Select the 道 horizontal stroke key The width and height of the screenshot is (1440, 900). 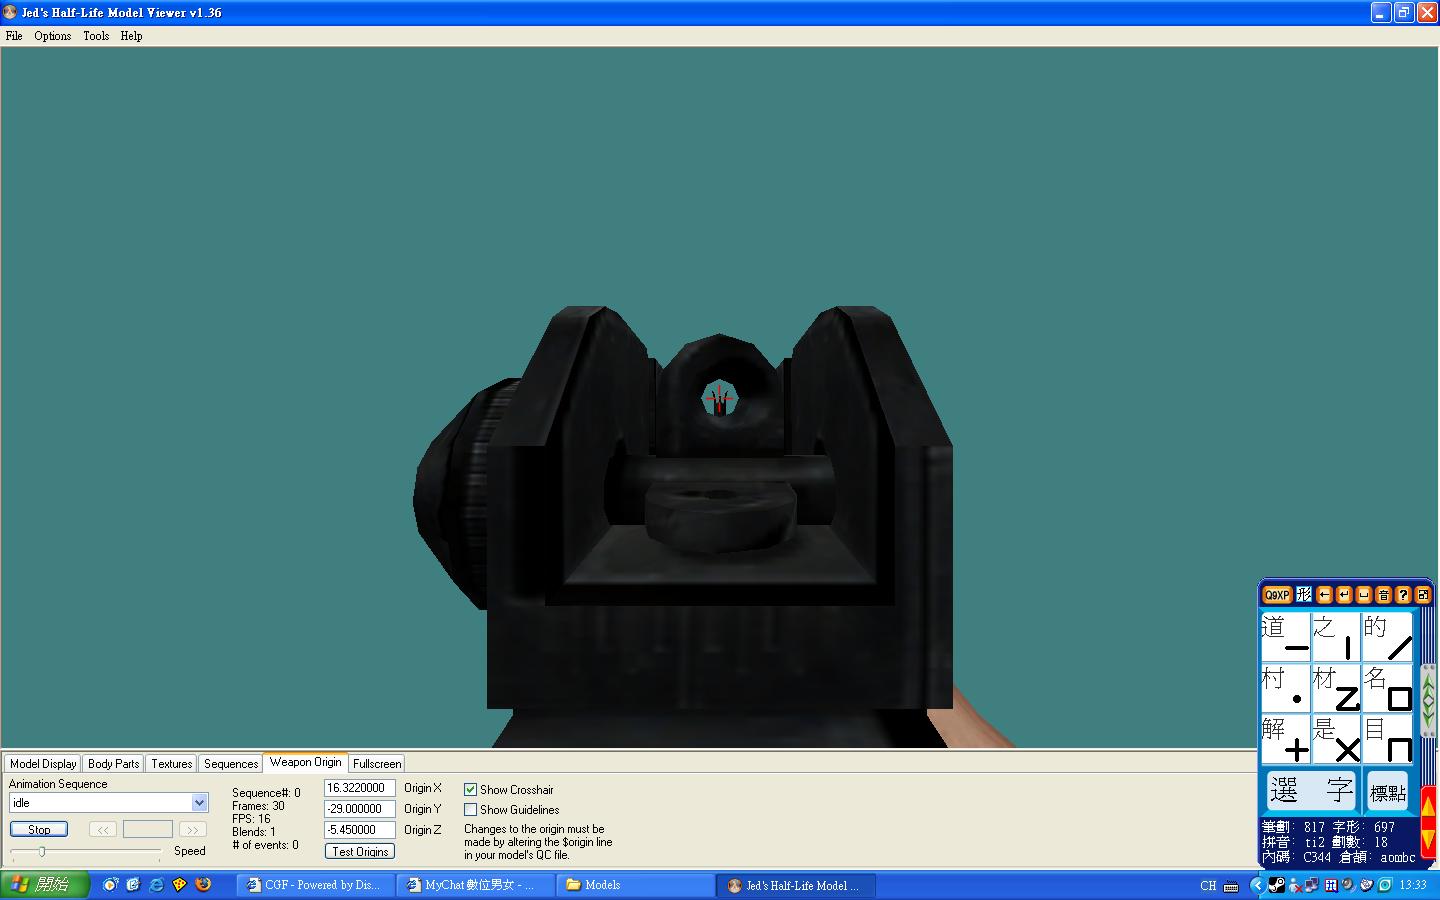point(1286,637)
